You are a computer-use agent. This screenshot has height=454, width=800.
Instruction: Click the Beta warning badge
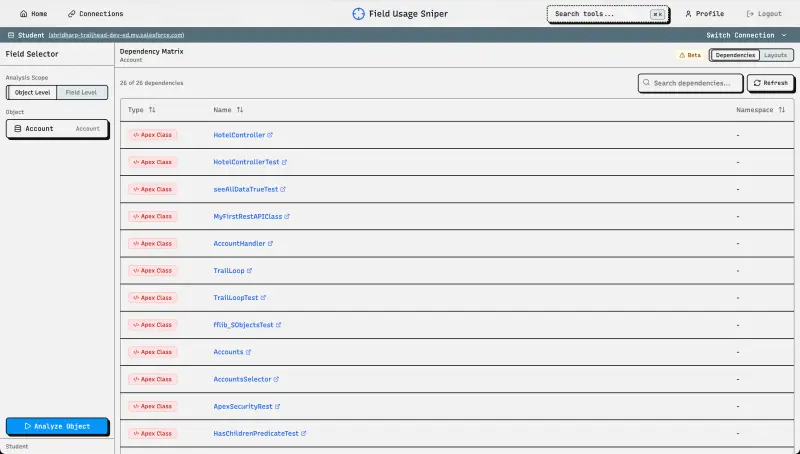pyautogui.click(x=690, y=55)
